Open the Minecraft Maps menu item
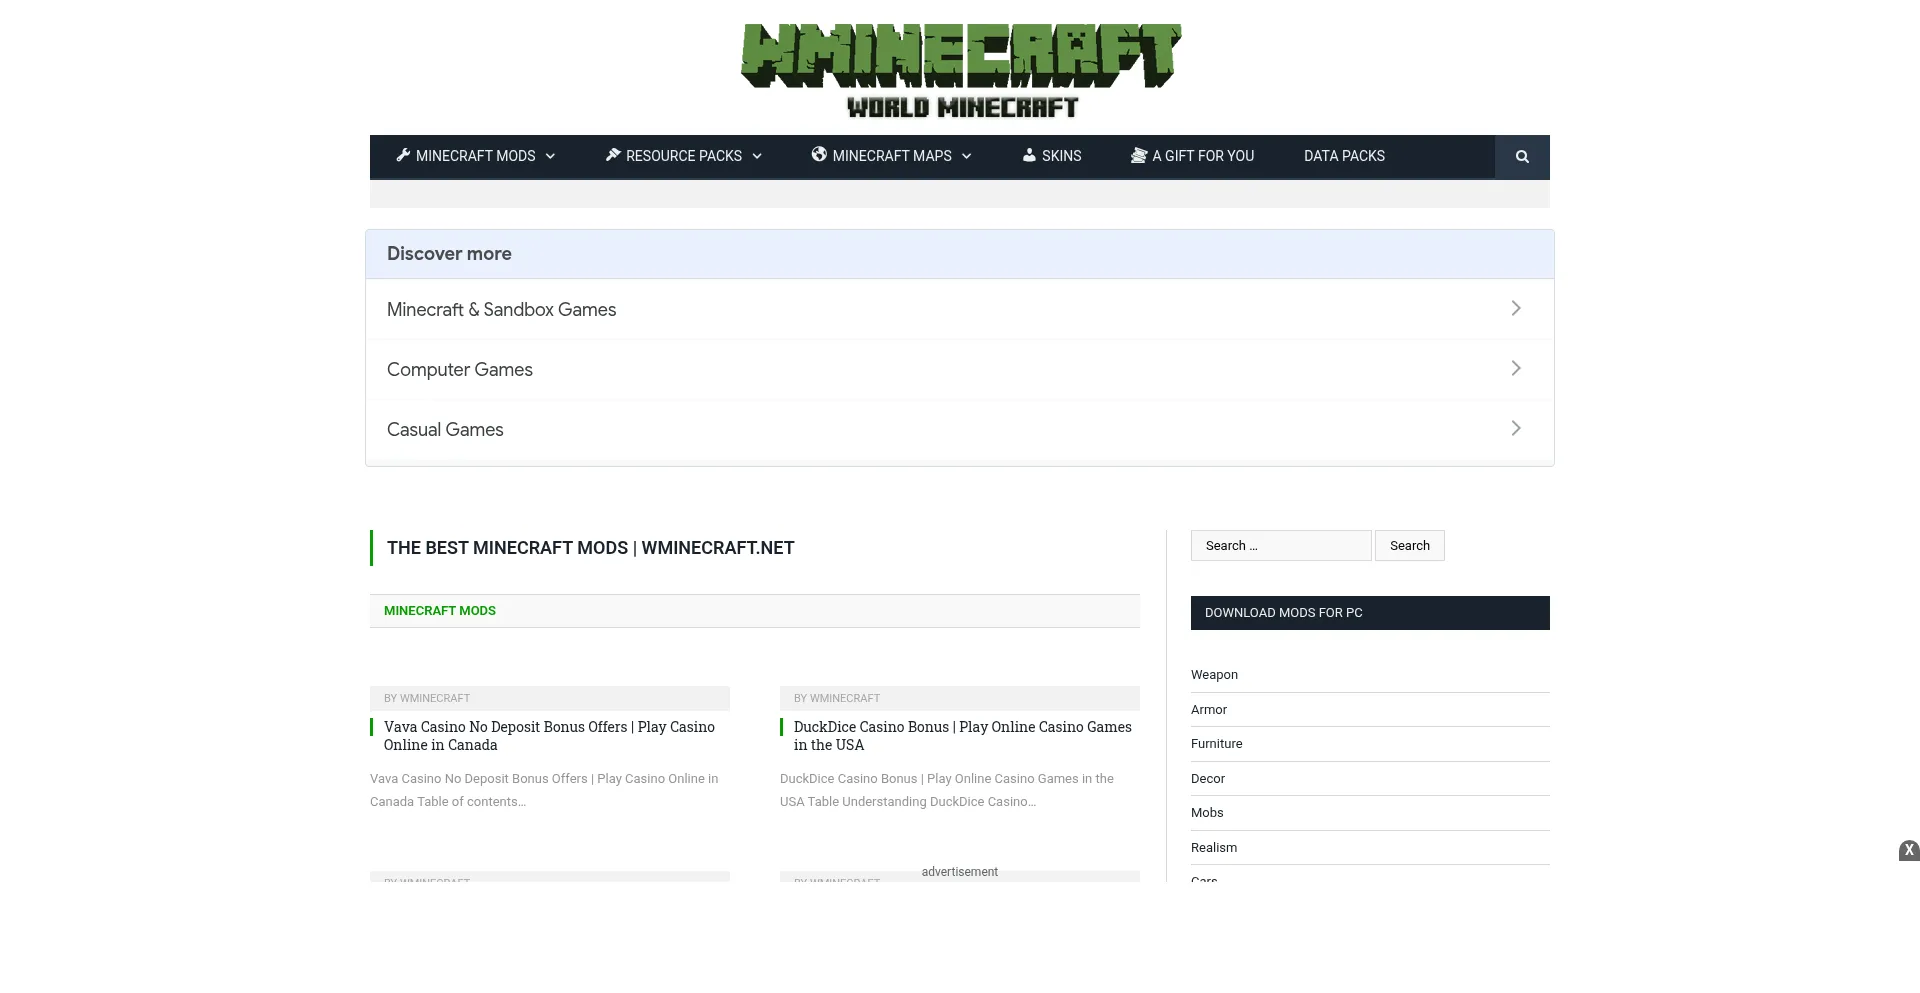 point(892,156)
